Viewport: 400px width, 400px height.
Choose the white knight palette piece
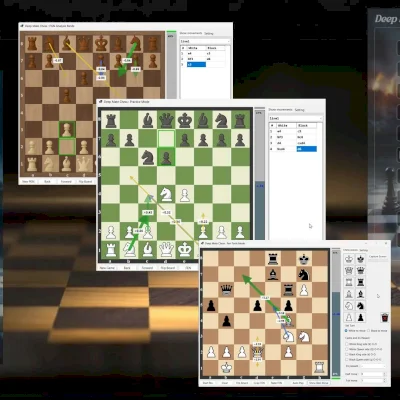click(349, 306)
